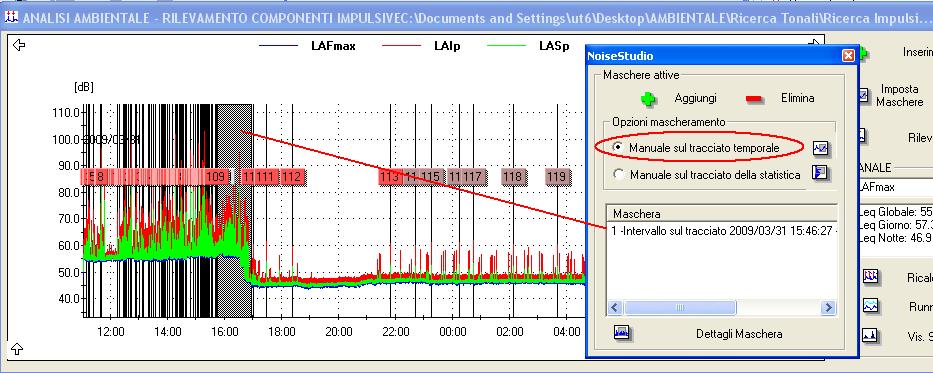
Task: Select Manuale sul tracciato temporale radio option
Action: 619,147
